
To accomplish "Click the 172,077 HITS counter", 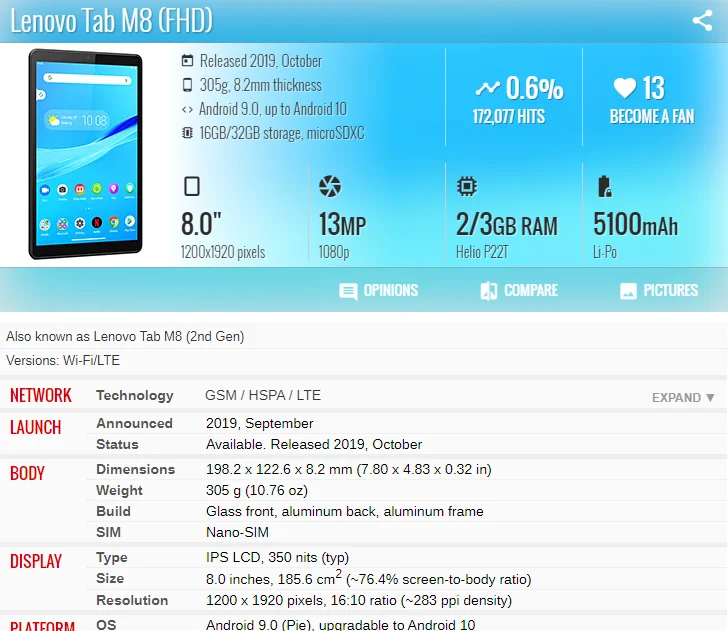I will 509,117.
